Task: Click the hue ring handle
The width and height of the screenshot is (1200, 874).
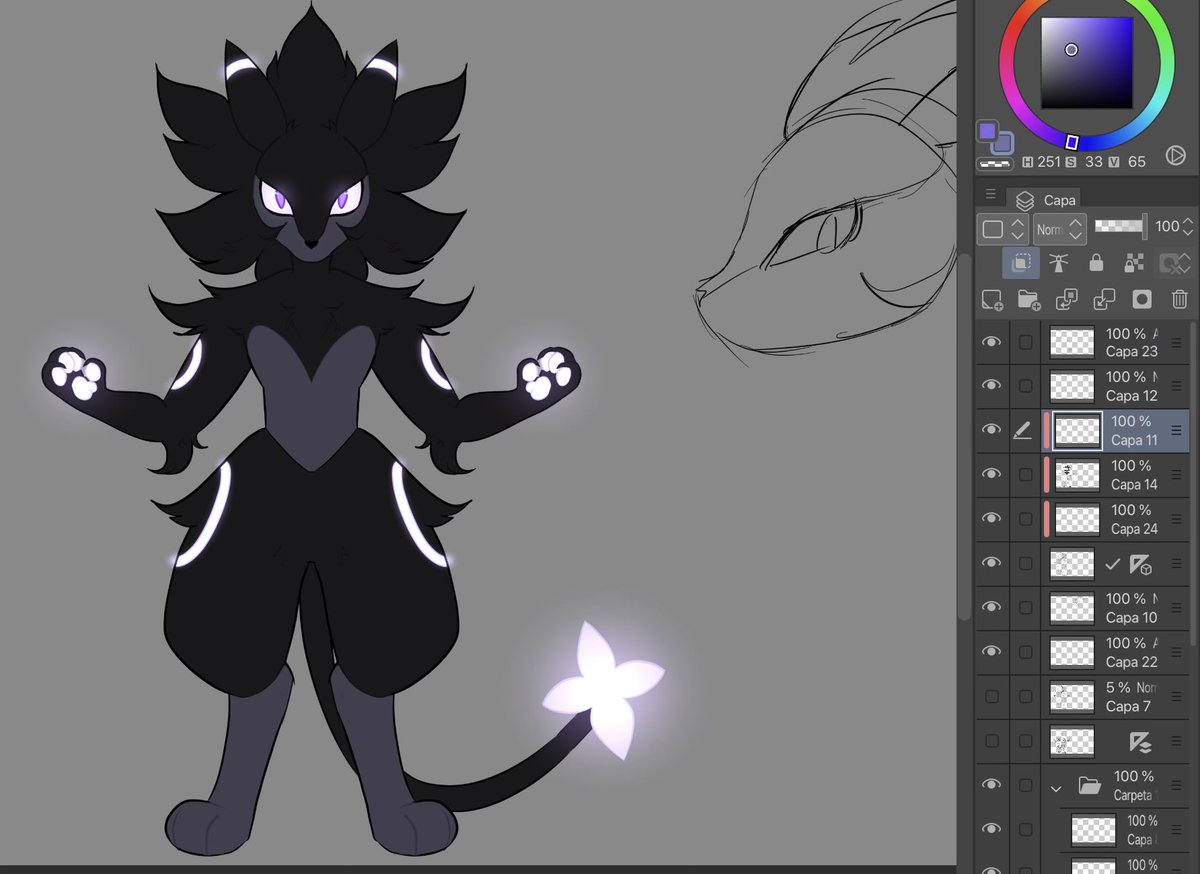Action: [x=1071, y=142]
